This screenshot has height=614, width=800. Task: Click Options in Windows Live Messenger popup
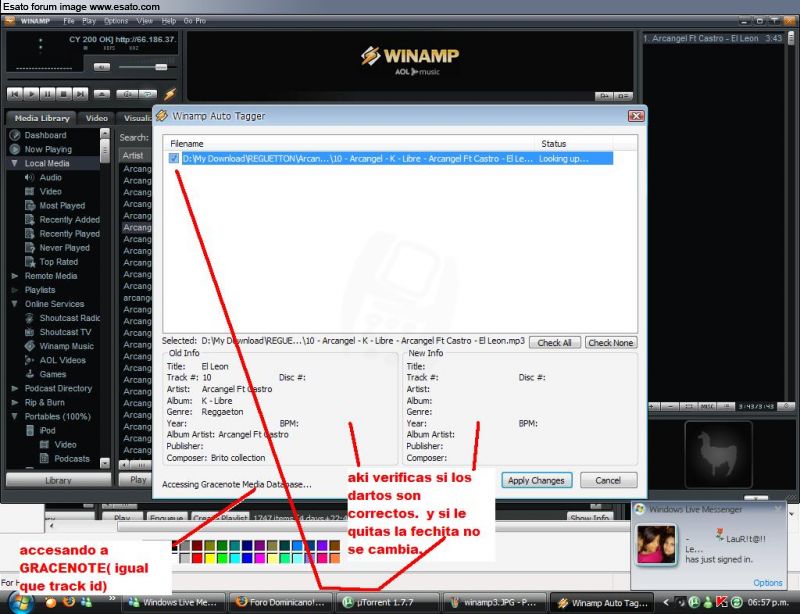[767, 582]
